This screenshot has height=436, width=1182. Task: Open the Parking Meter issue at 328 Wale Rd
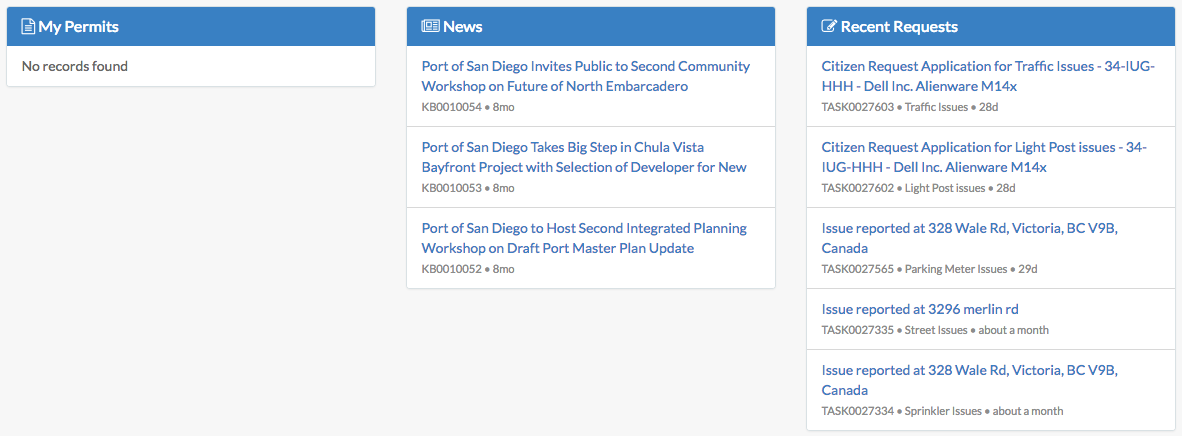tap(969, 238)
